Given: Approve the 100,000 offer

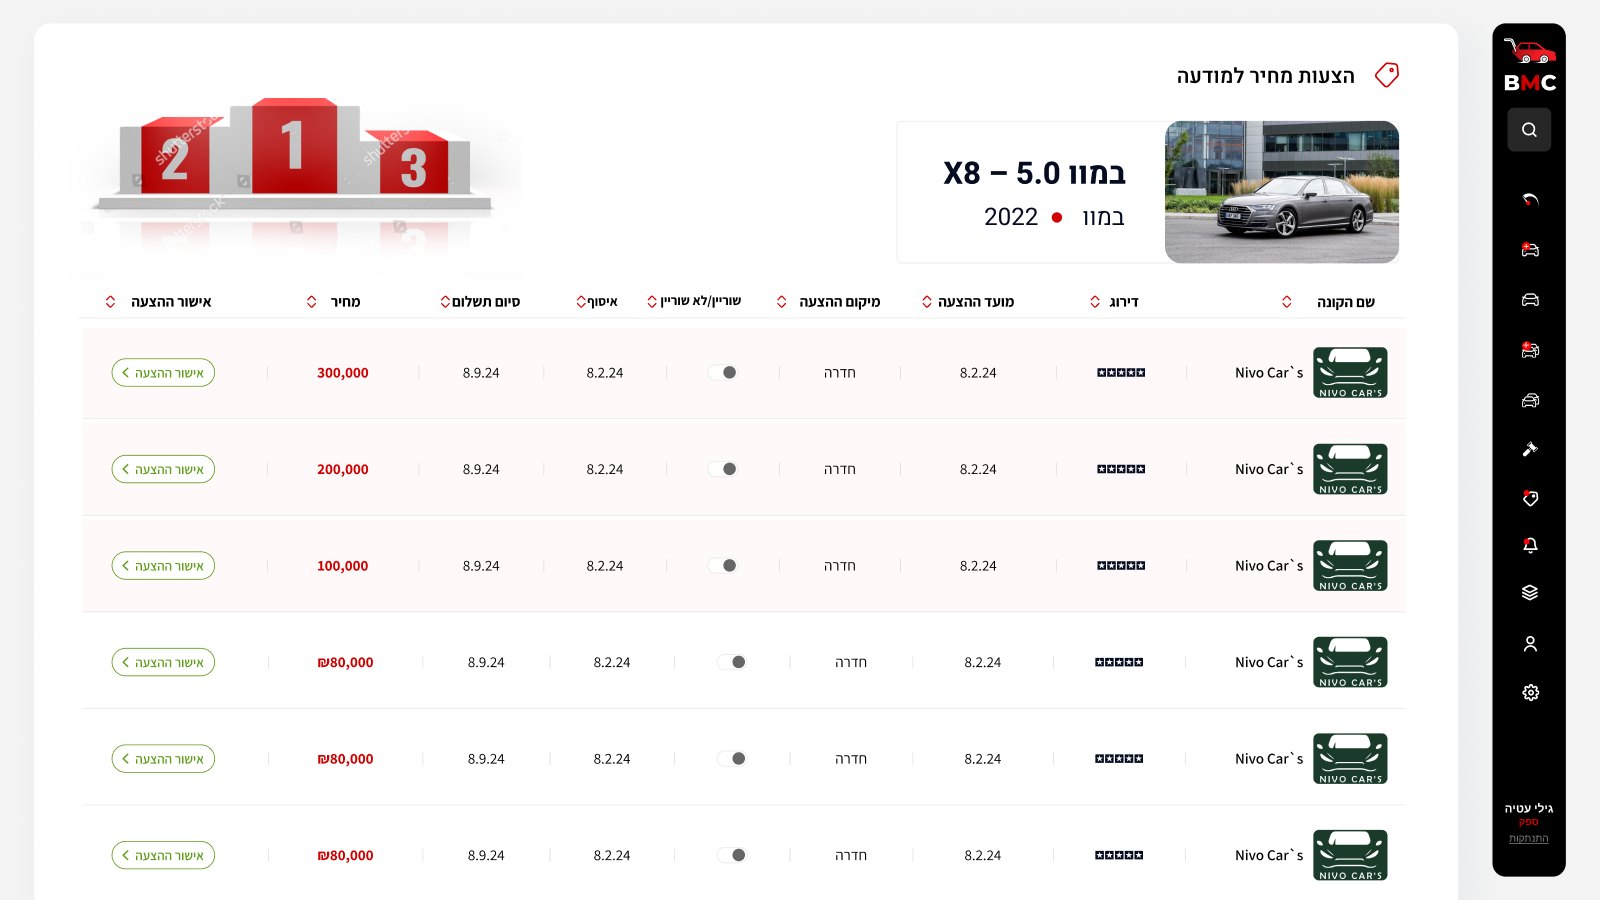Looking at the screenshot, I should [163, 566].
